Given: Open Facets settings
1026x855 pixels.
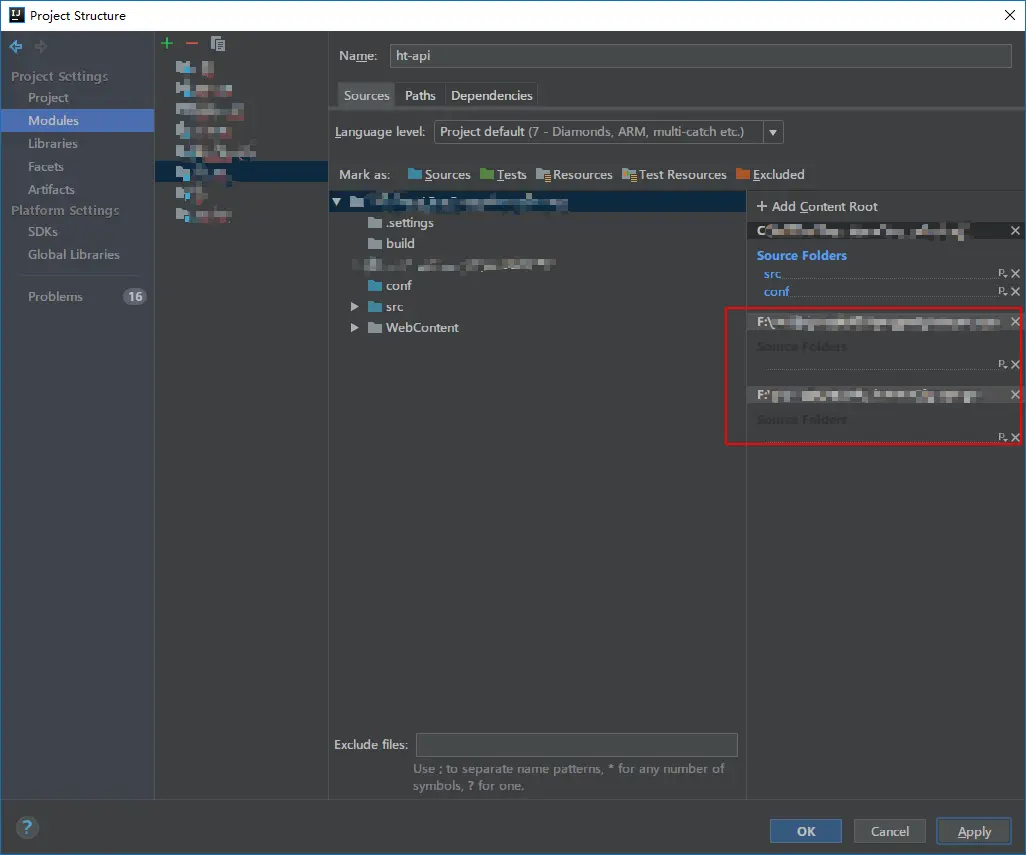Looking at the screenshot, I should pos(45,167).
